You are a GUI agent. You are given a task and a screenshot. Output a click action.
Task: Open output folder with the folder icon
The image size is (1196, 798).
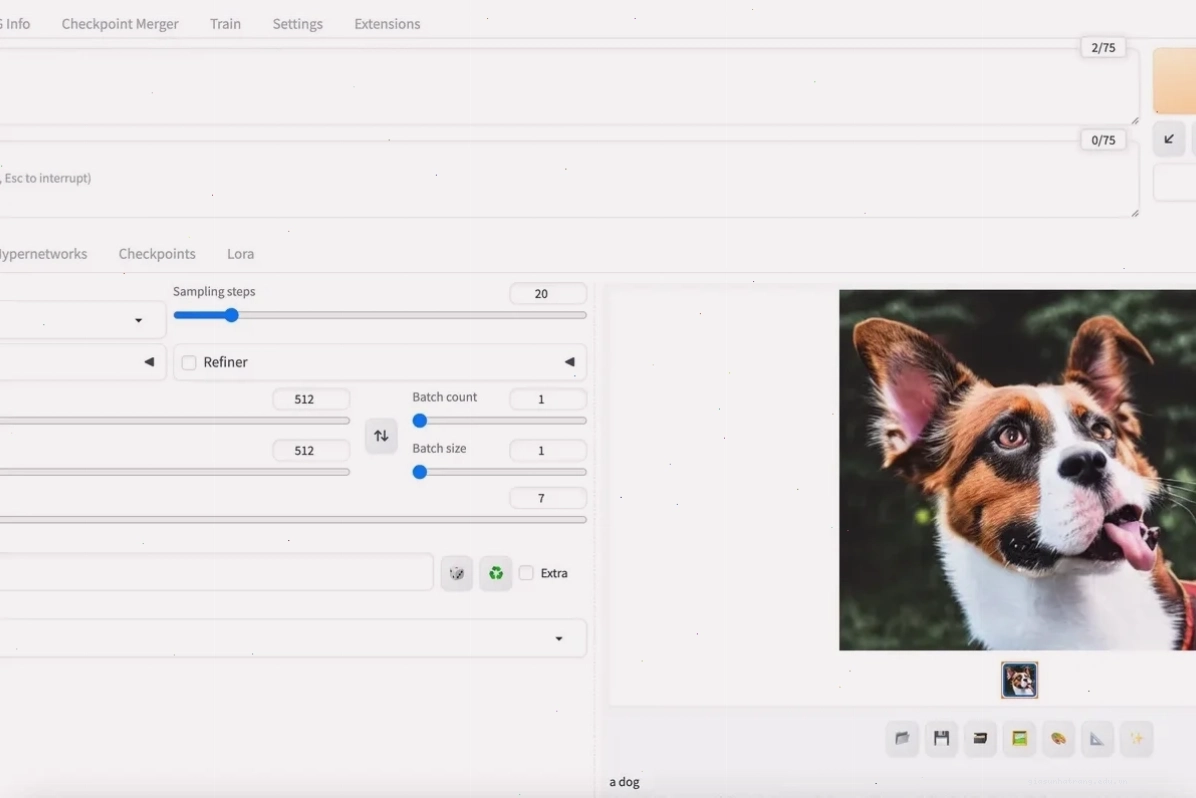(902, 738)
